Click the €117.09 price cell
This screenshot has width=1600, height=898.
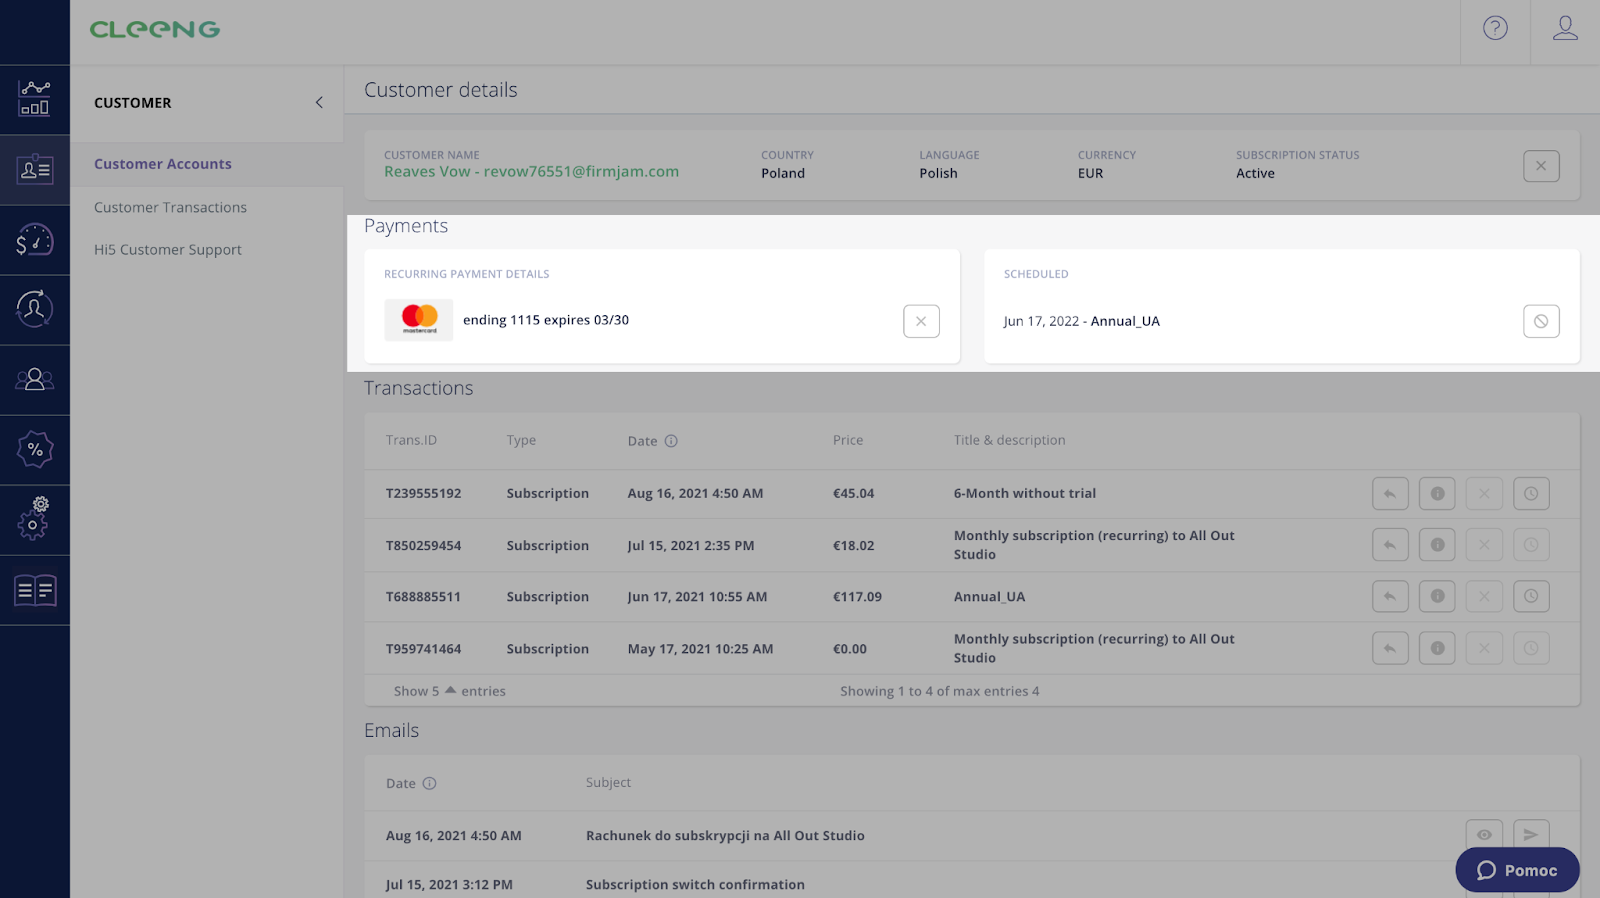[x=857, y=596]
